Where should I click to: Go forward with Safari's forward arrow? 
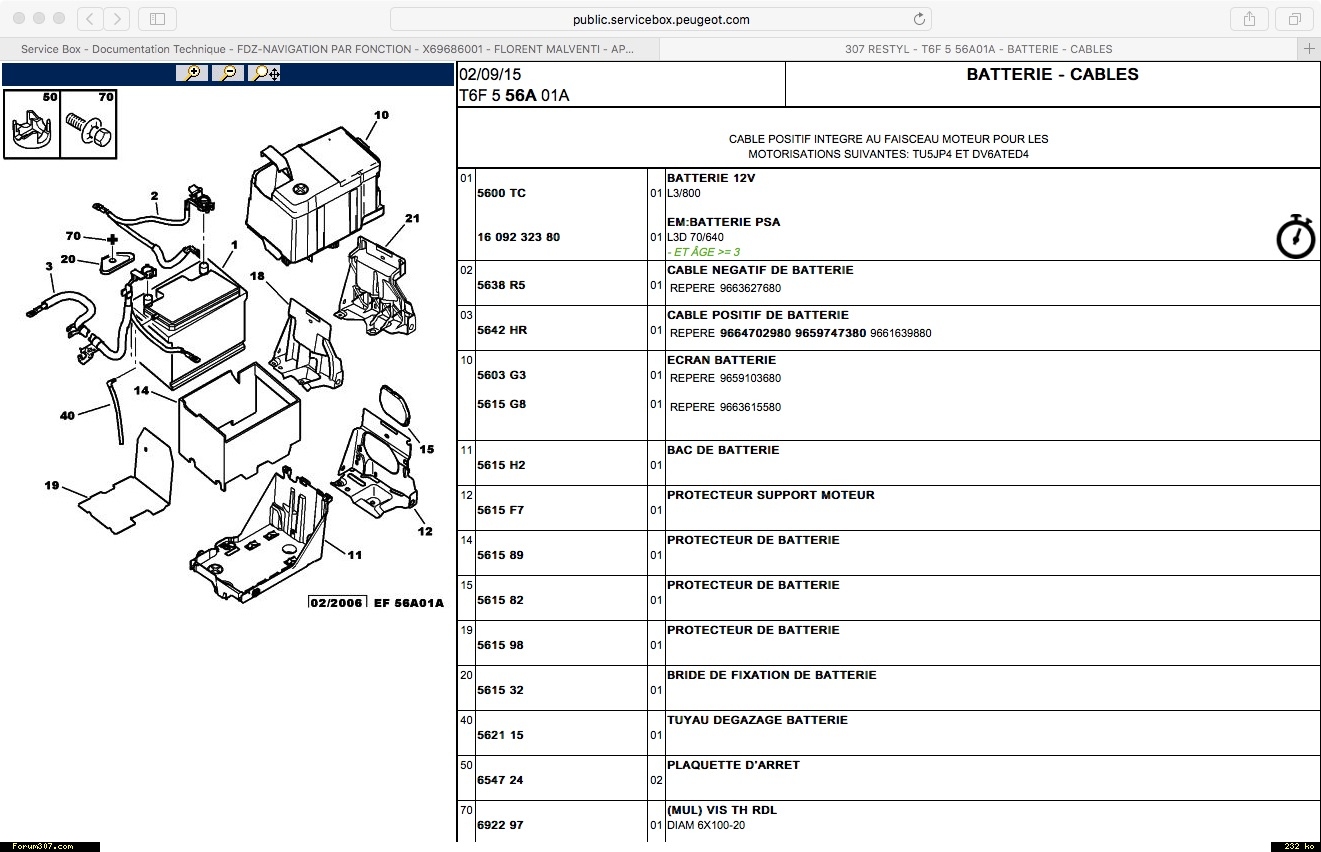(117, 18)
